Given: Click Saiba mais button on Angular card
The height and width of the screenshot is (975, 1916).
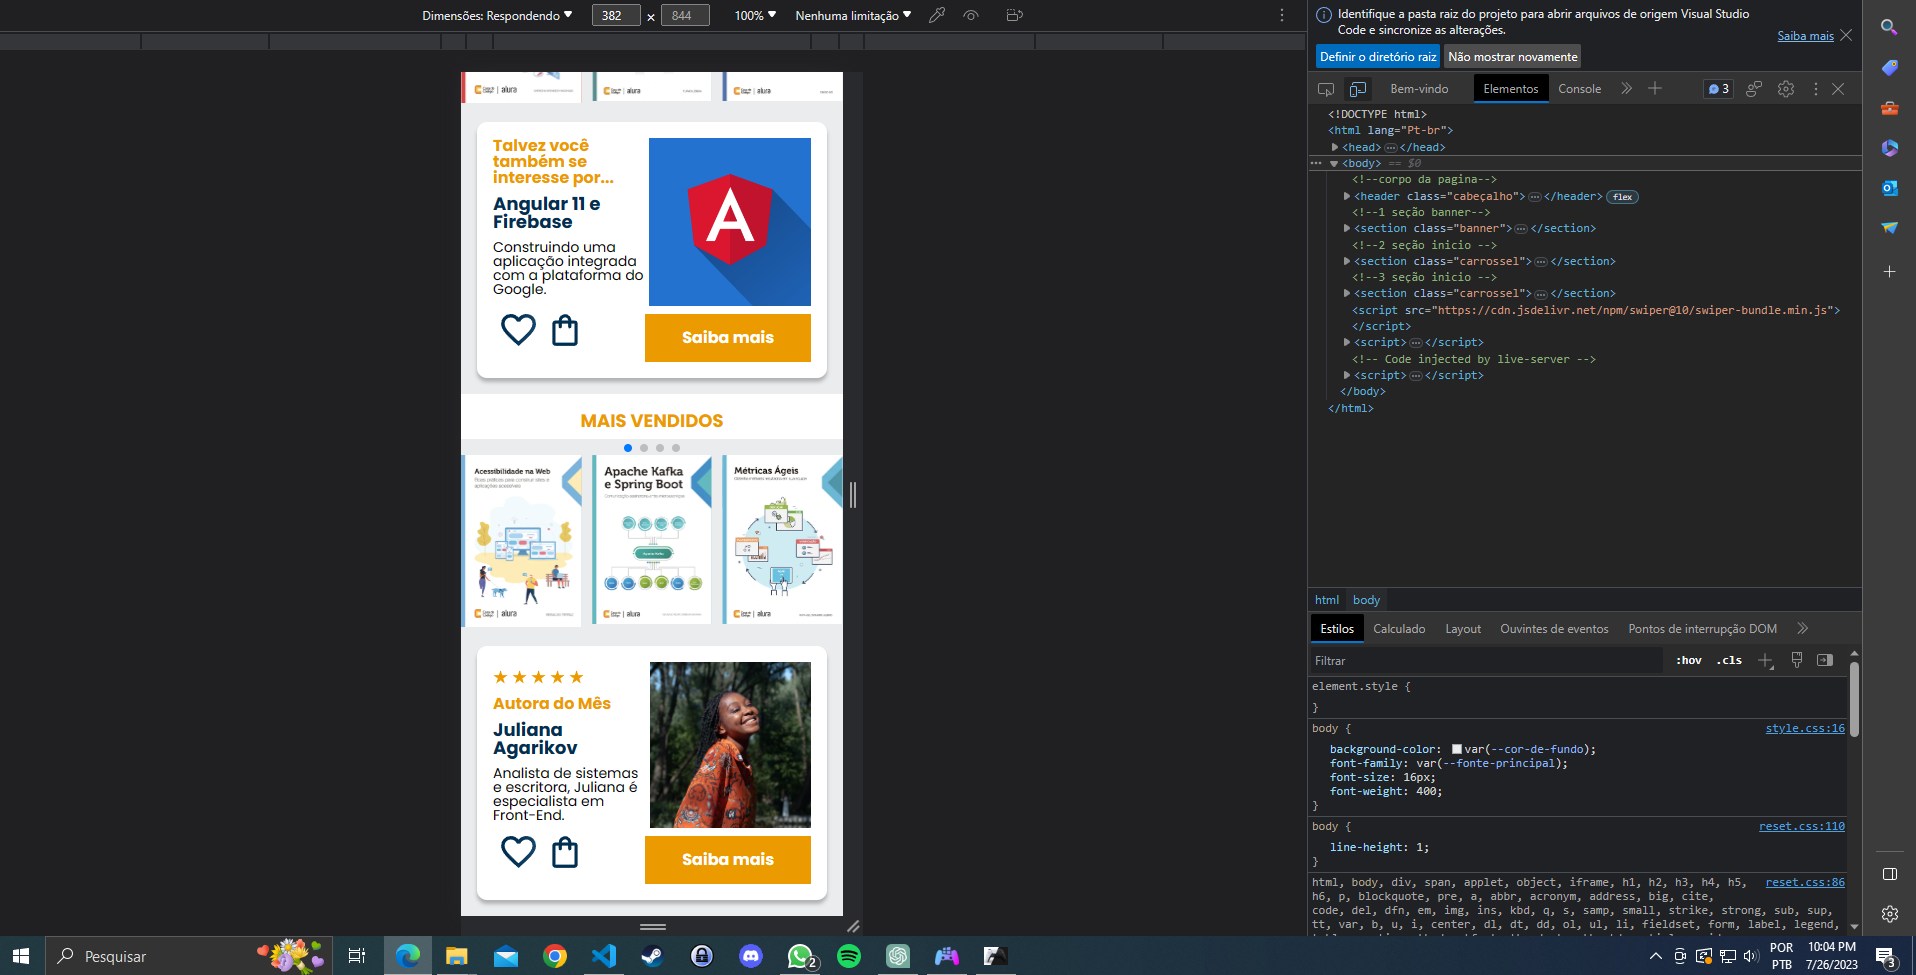Looking at the screenshot, I should 728,338.
